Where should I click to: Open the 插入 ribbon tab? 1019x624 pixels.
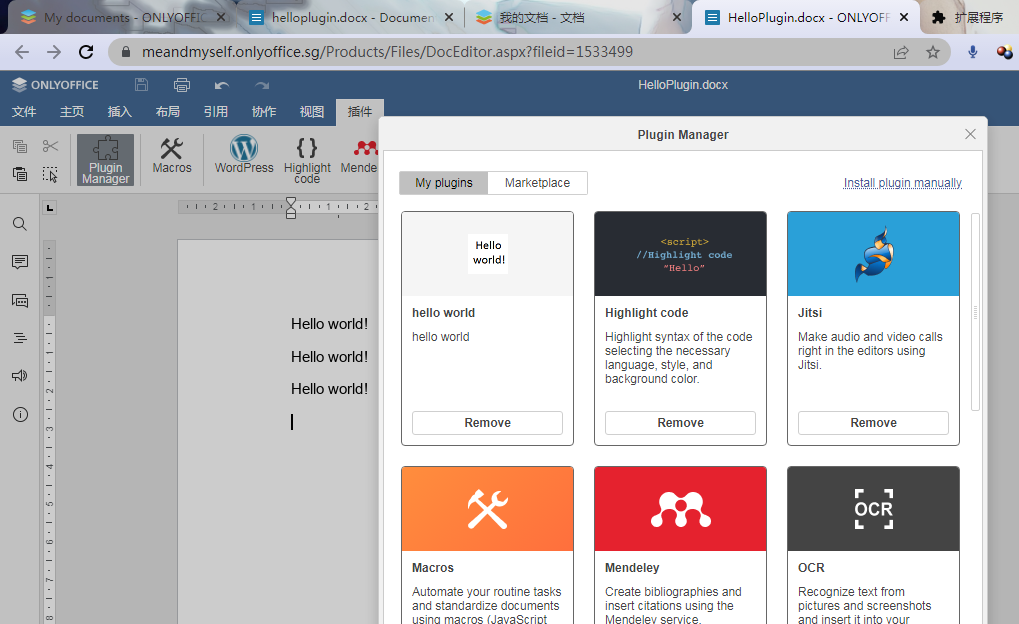point(120,112)
